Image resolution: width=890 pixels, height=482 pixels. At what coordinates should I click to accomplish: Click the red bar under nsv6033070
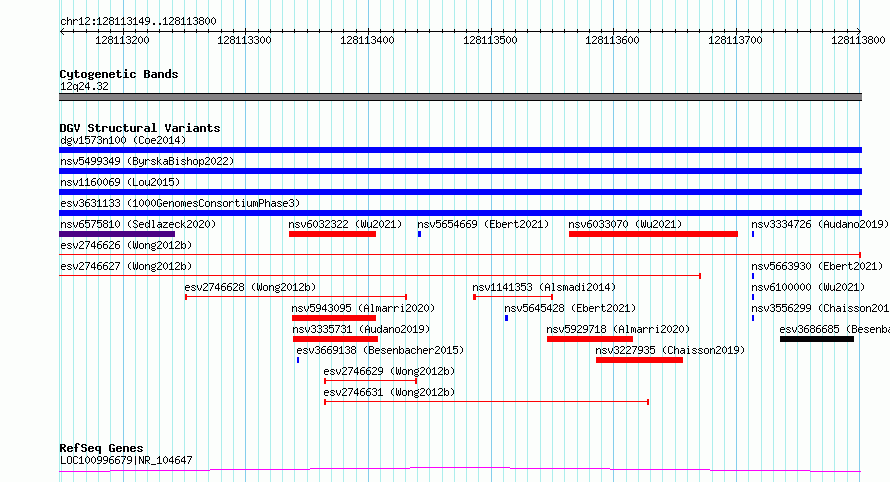point(653,234)
